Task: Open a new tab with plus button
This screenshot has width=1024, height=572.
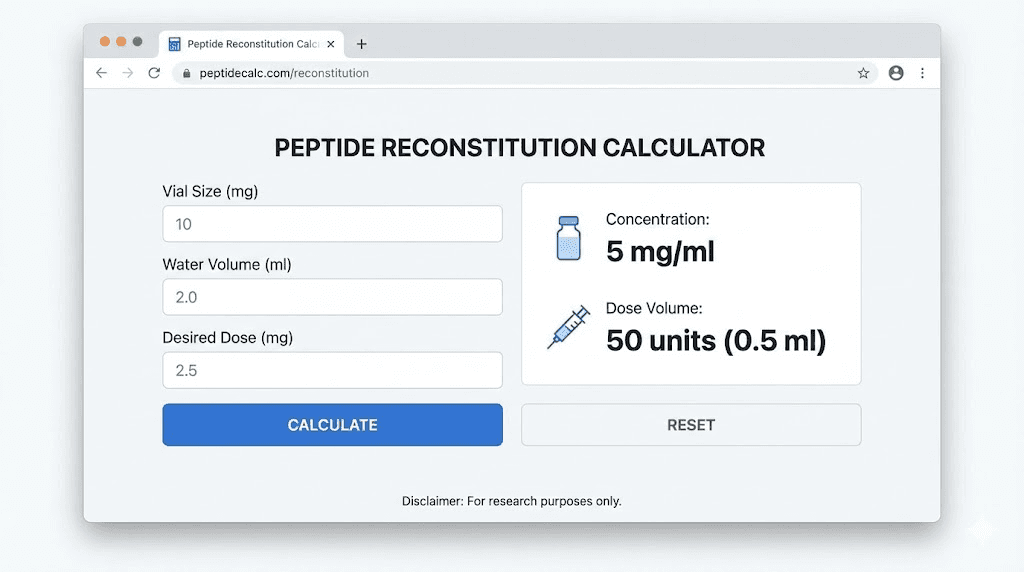Action: pos(361,44)
